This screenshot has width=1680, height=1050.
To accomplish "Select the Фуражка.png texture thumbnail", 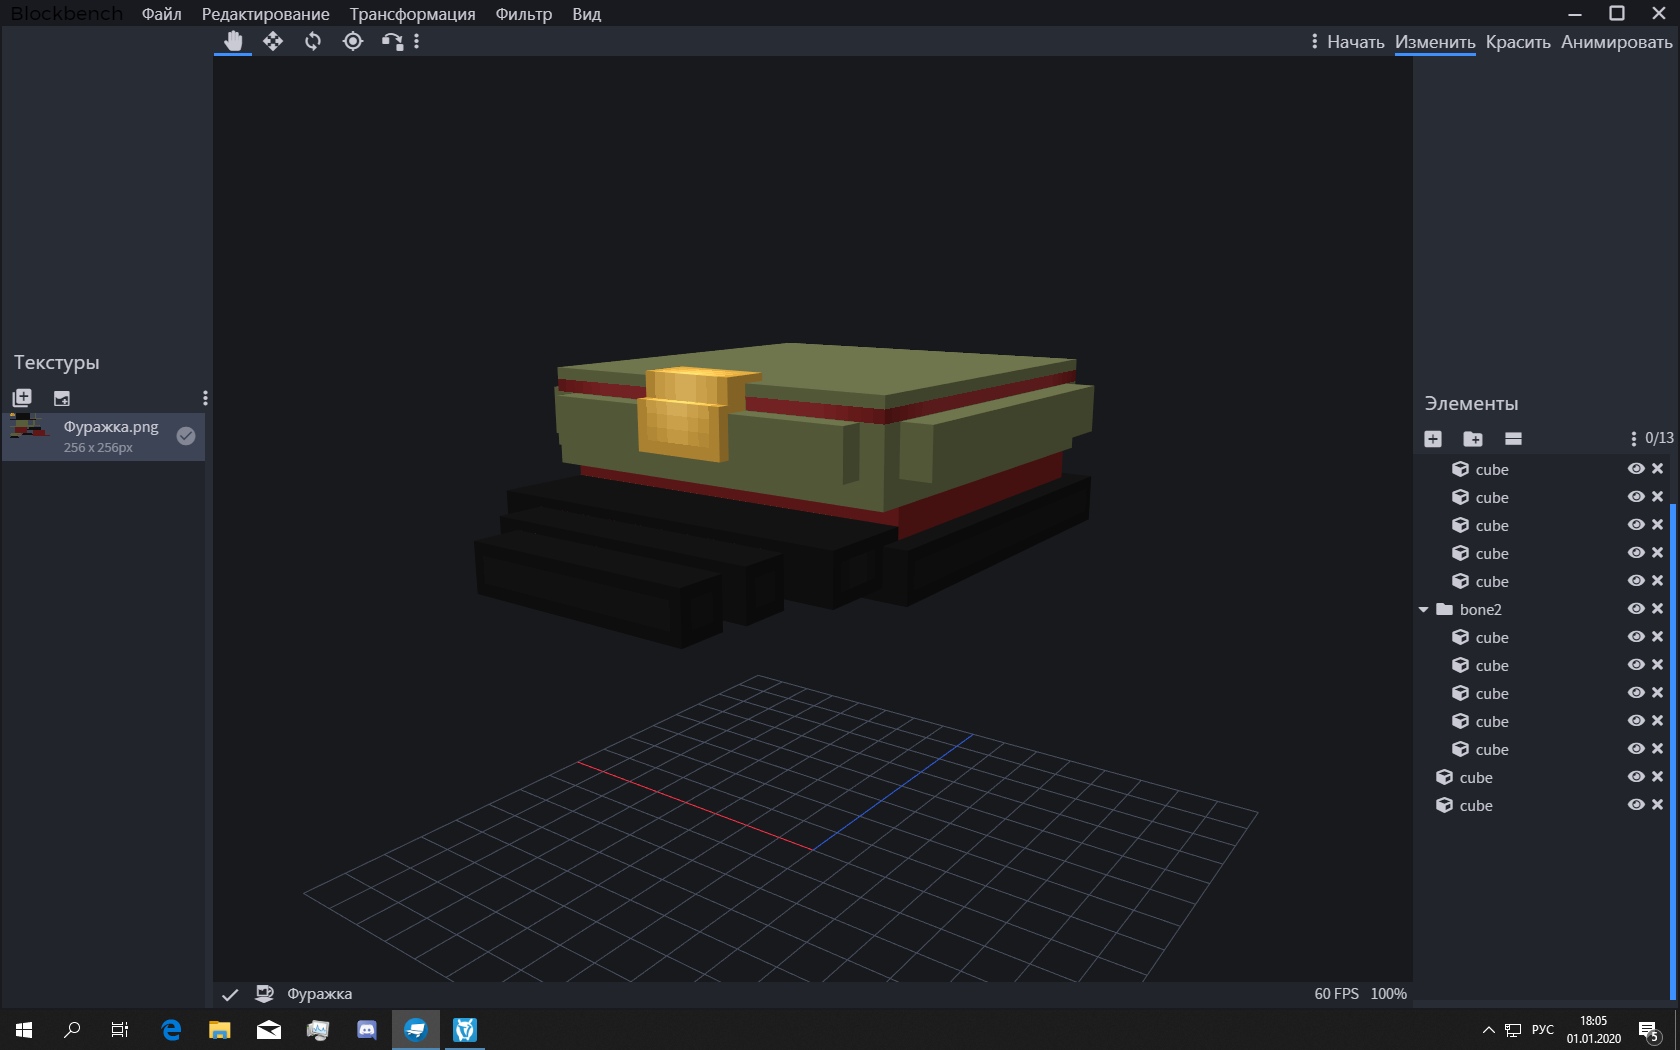I will coord(30,428).
